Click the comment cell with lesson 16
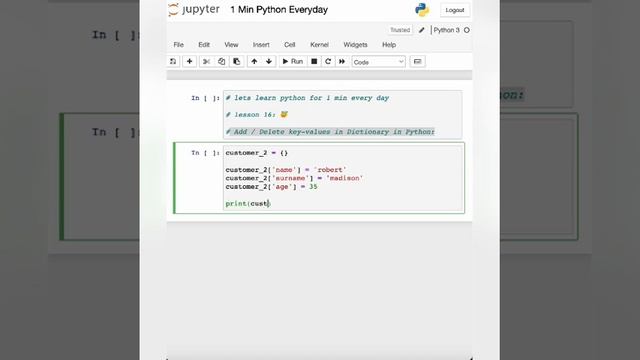 point(342,115)
